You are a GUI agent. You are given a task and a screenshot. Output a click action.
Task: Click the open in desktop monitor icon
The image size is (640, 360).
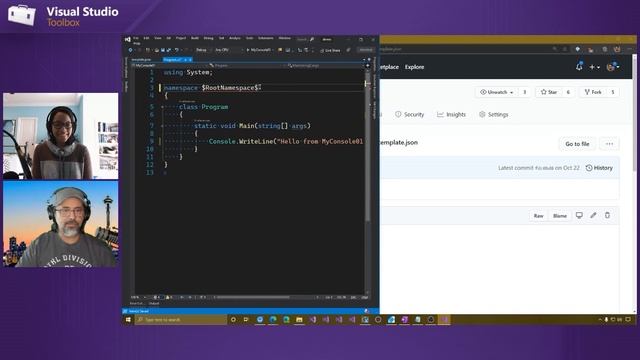[x=579, y=215]
